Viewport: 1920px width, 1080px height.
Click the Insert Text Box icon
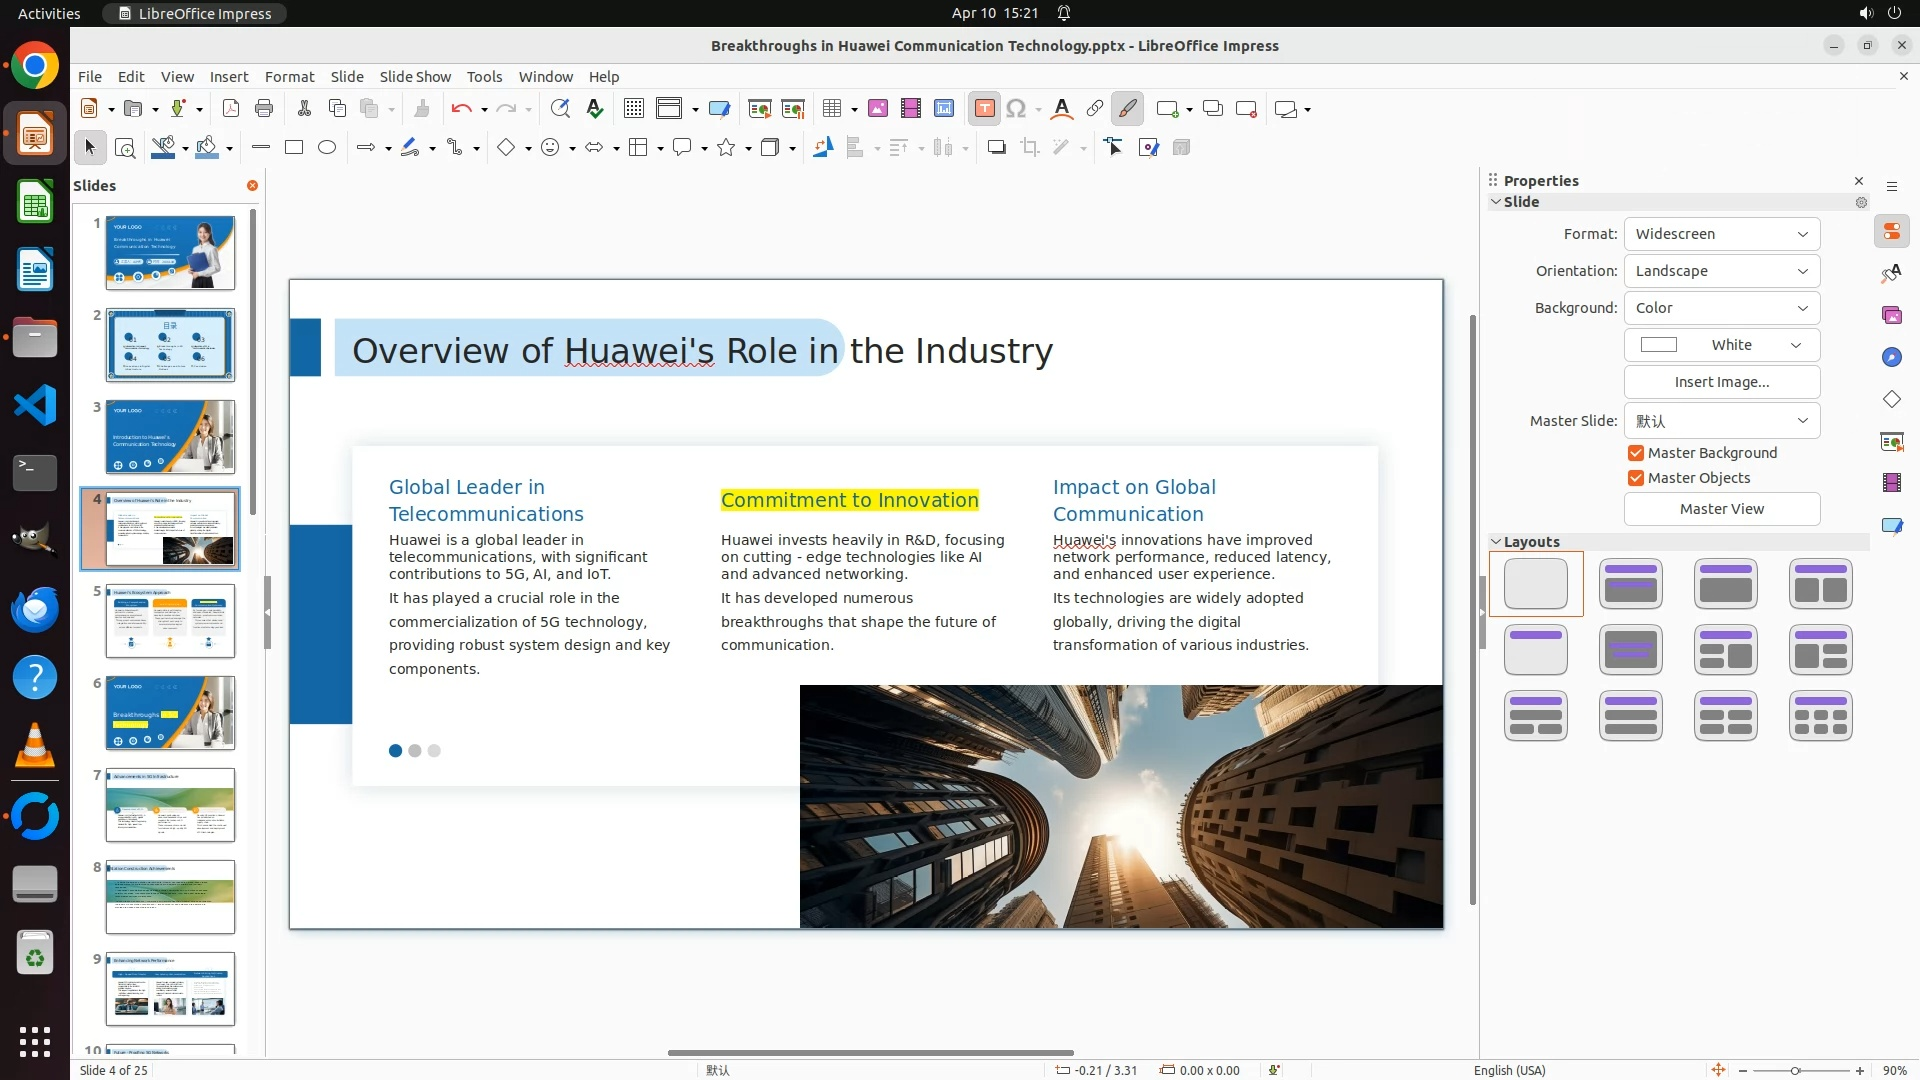pyautogui.click(x=984, y=109)
